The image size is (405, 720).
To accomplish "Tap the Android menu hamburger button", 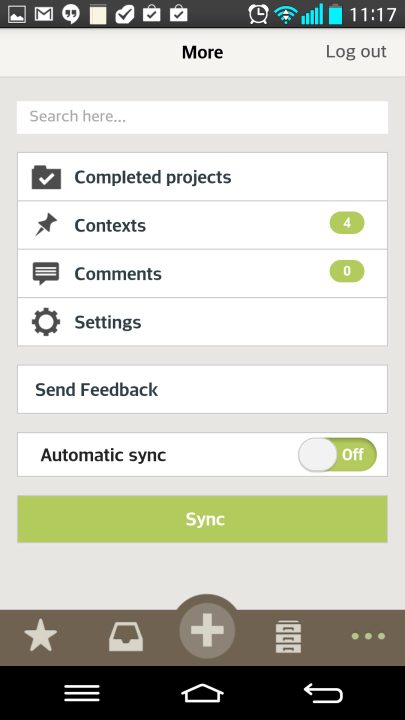I will click(82, 693).
